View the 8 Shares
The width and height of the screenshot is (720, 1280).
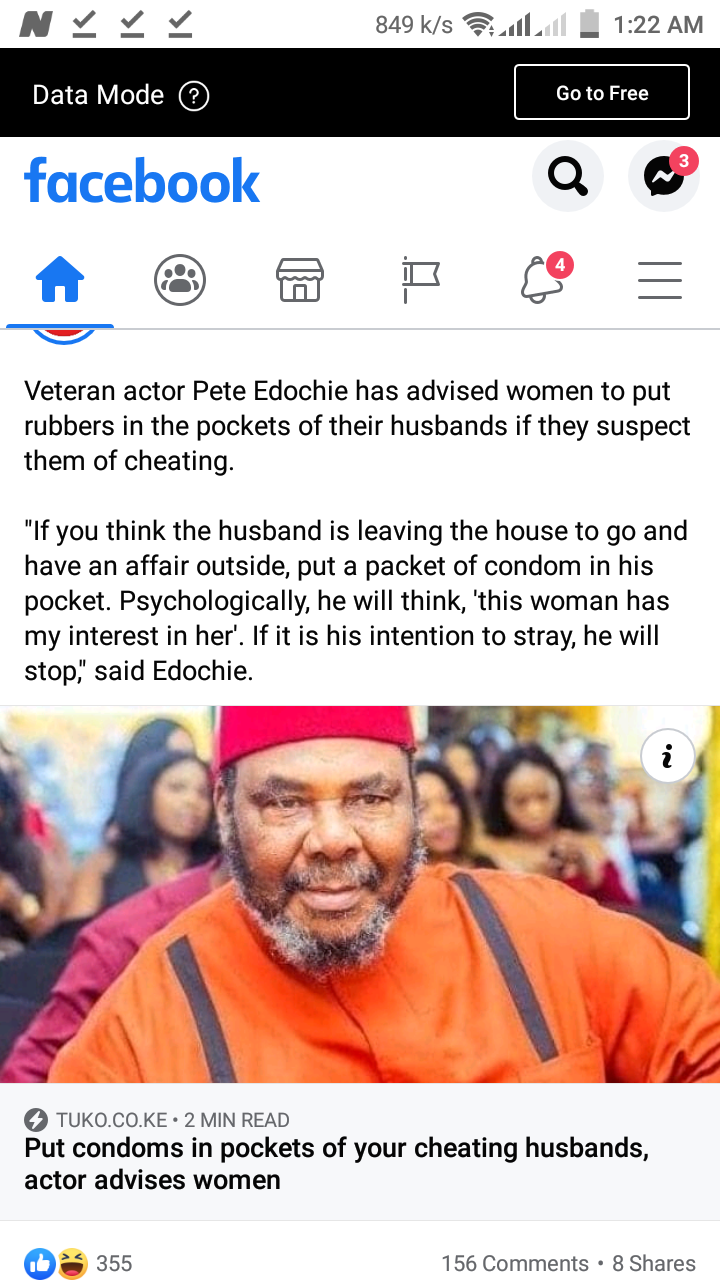tap(654, 1263)
